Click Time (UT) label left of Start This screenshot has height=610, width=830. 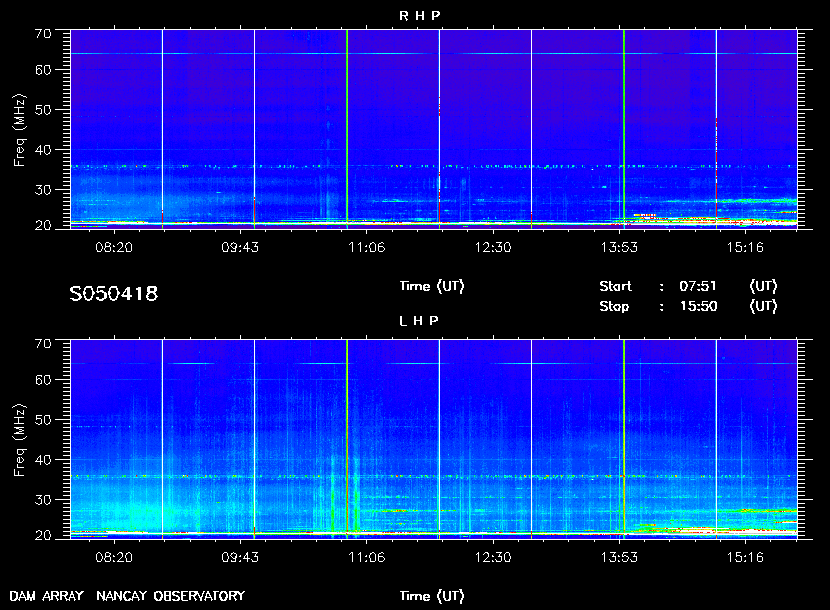coord(431,286)
